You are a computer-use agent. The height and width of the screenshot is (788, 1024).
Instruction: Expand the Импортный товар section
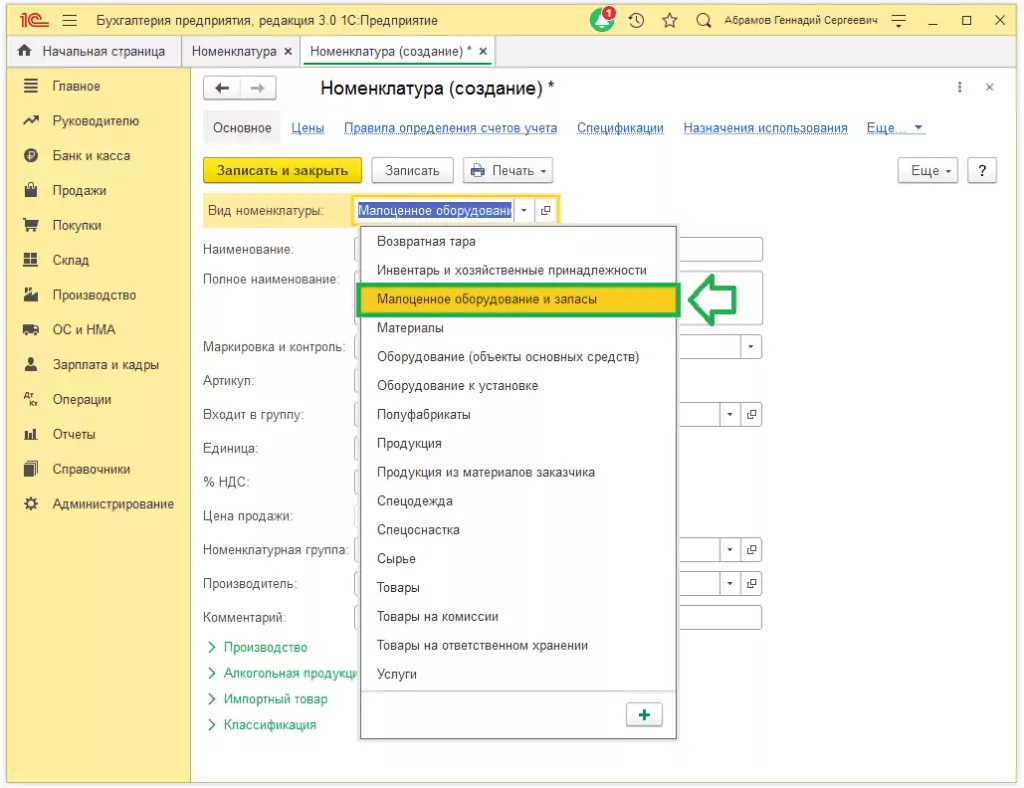275,699
